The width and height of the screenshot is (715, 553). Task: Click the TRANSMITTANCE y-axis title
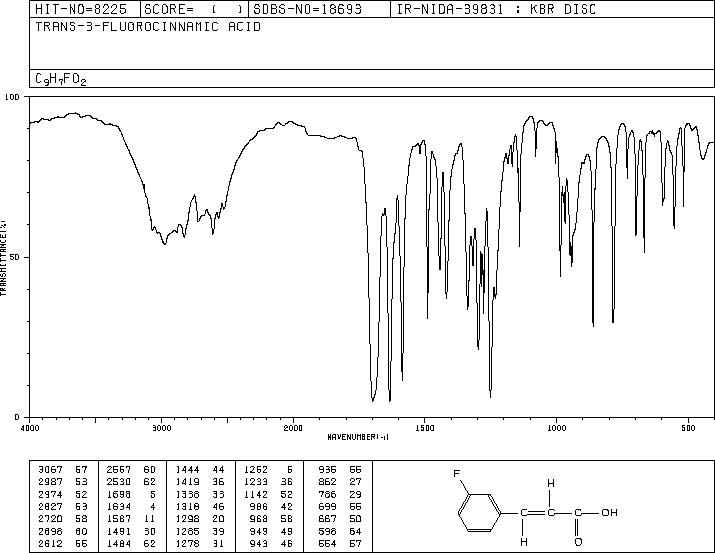(3, 258)
